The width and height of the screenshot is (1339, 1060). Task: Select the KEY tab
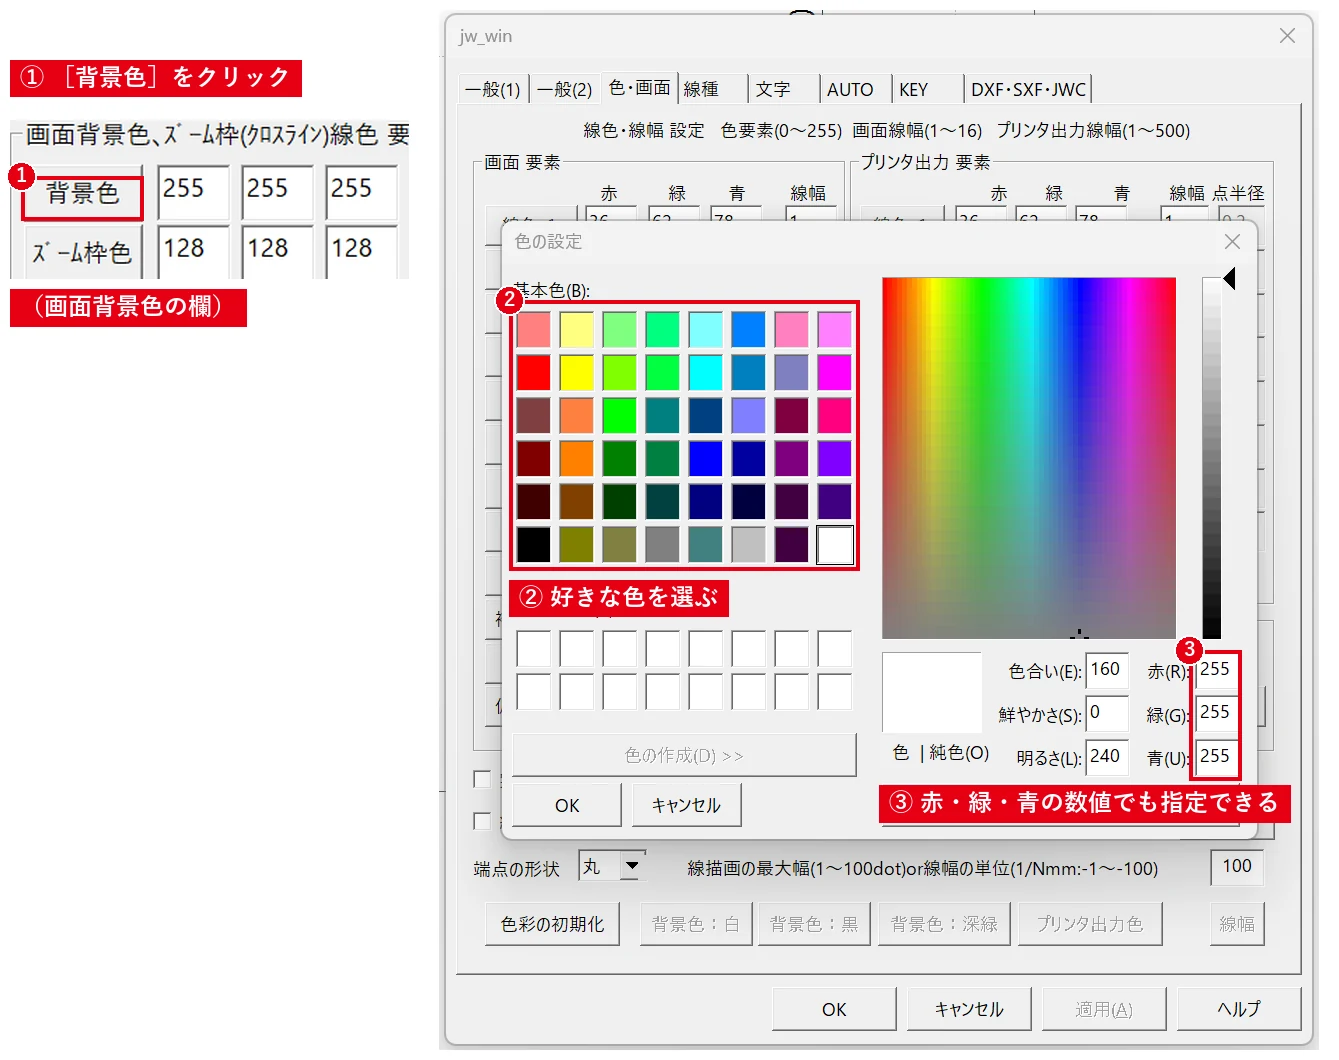[927, 90]
